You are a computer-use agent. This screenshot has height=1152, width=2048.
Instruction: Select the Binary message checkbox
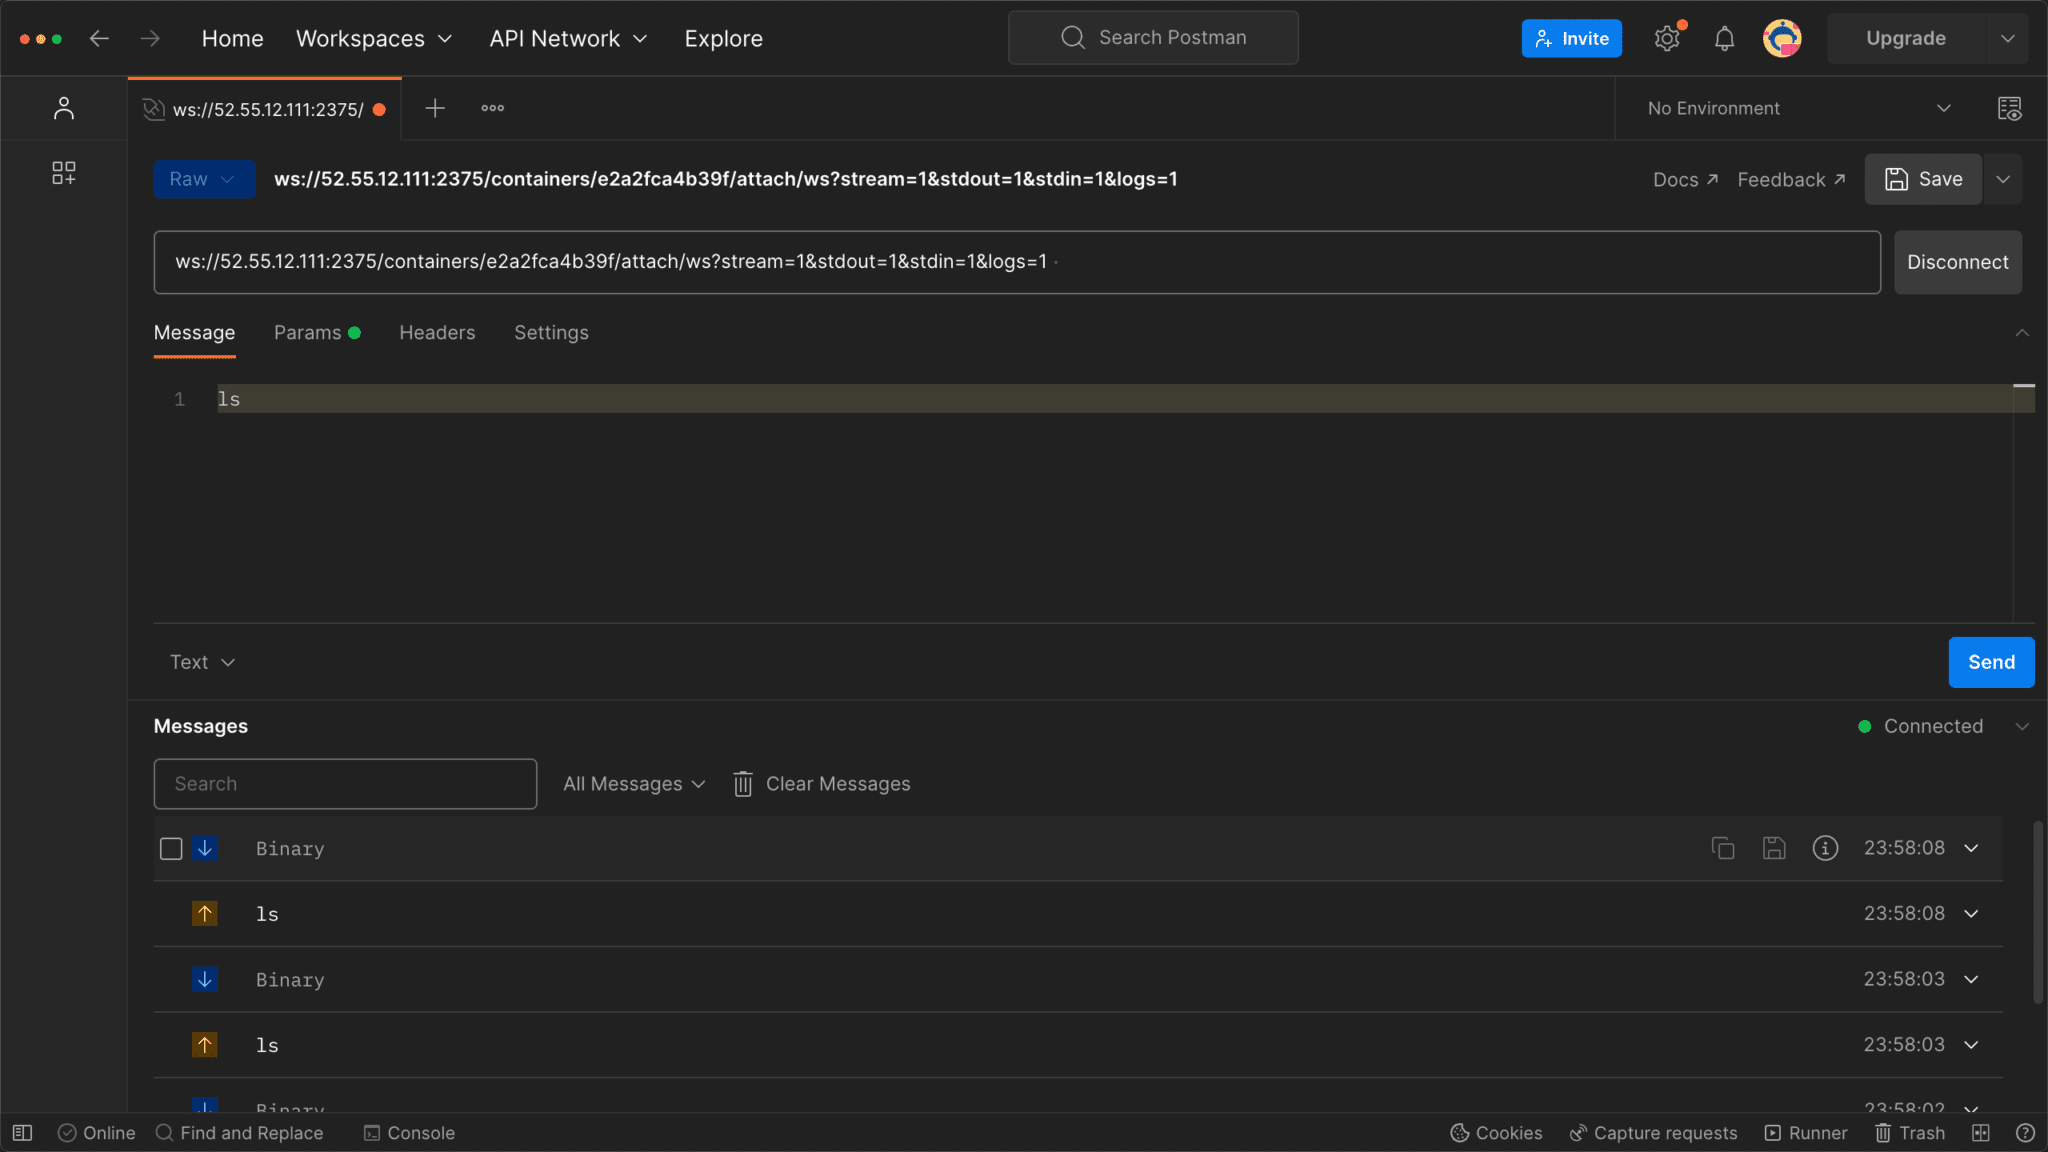click(x=170, y=848)
